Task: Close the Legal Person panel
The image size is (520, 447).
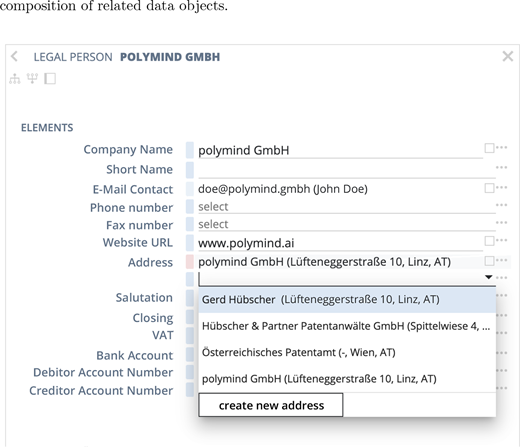Action: [x=508, y=56]
